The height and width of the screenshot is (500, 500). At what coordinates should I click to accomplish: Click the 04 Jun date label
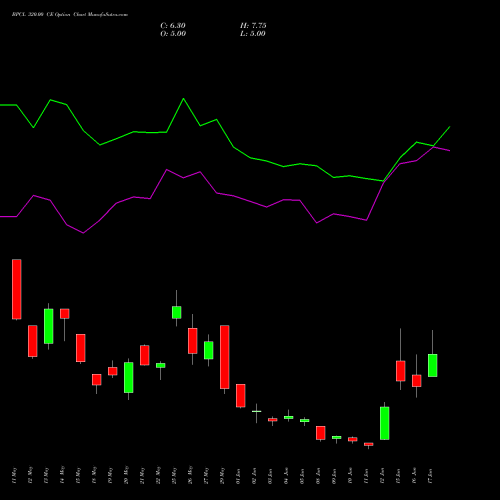(x=286, y=476)
